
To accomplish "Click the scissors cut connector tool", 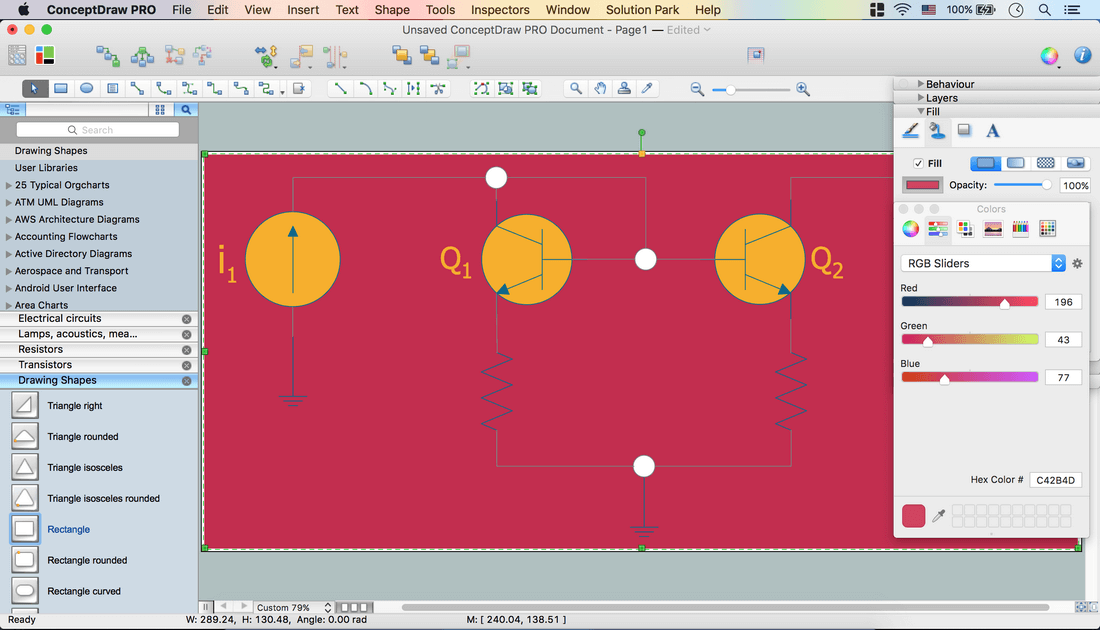I will tap(437, 88).
